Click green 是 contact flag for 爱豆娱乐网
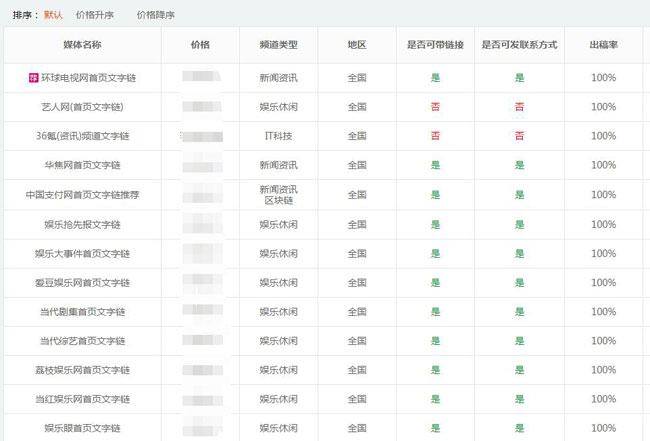Screen dimensions: 650x441 coord(519,283)
